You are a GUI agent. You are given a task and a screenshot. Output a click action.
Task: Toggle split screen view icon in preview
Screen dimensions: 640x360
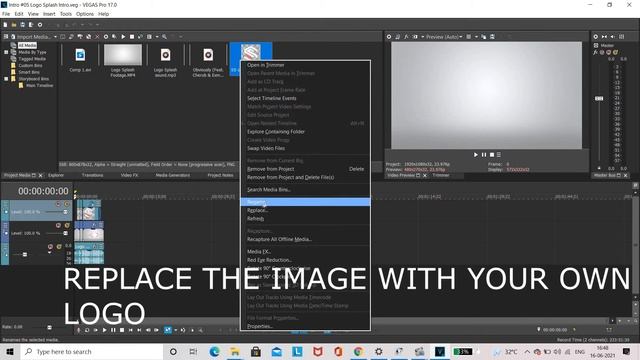point(415,37)
